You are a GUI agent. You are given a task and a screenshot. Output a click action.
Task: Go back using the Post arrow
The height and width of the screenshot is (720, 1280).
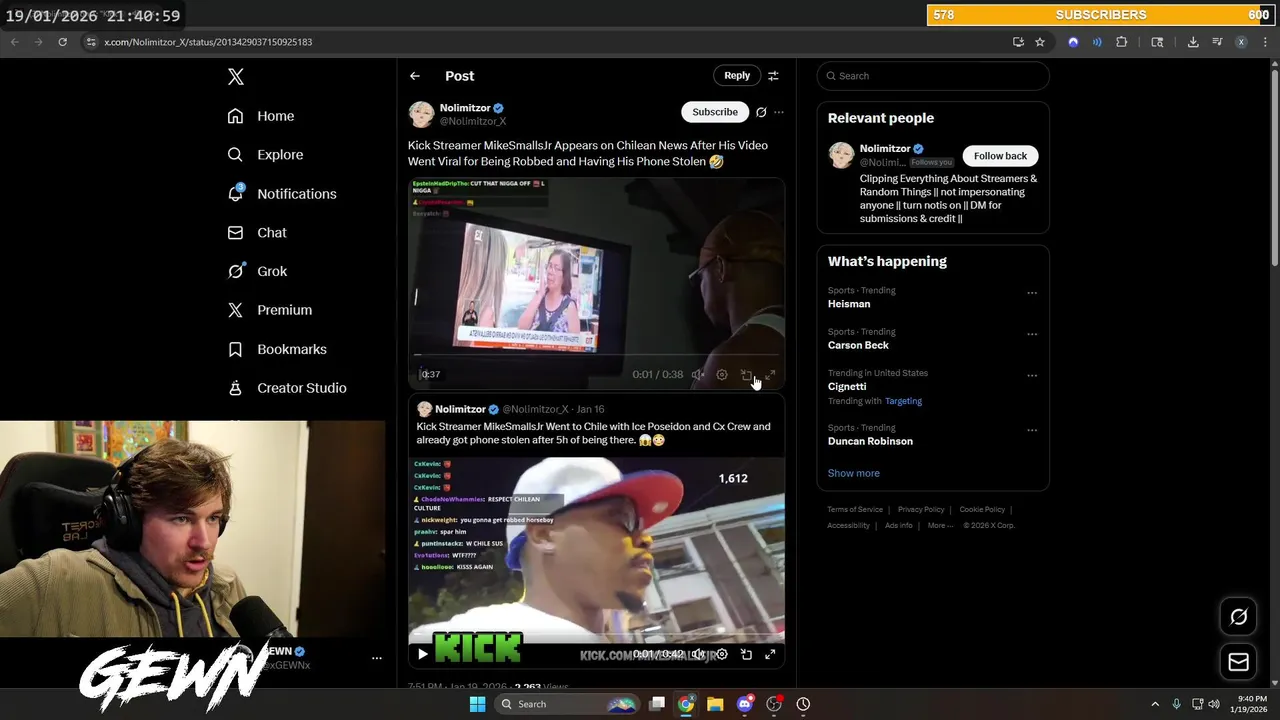pos(415,76)
